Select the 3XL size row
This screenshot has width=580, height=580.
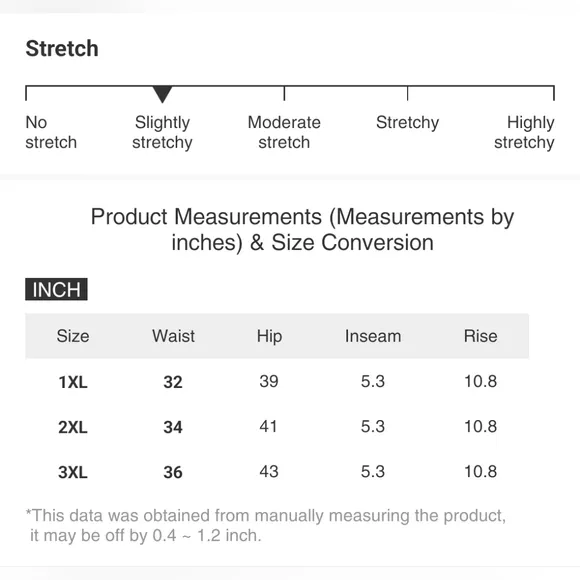tap(277, 472)
